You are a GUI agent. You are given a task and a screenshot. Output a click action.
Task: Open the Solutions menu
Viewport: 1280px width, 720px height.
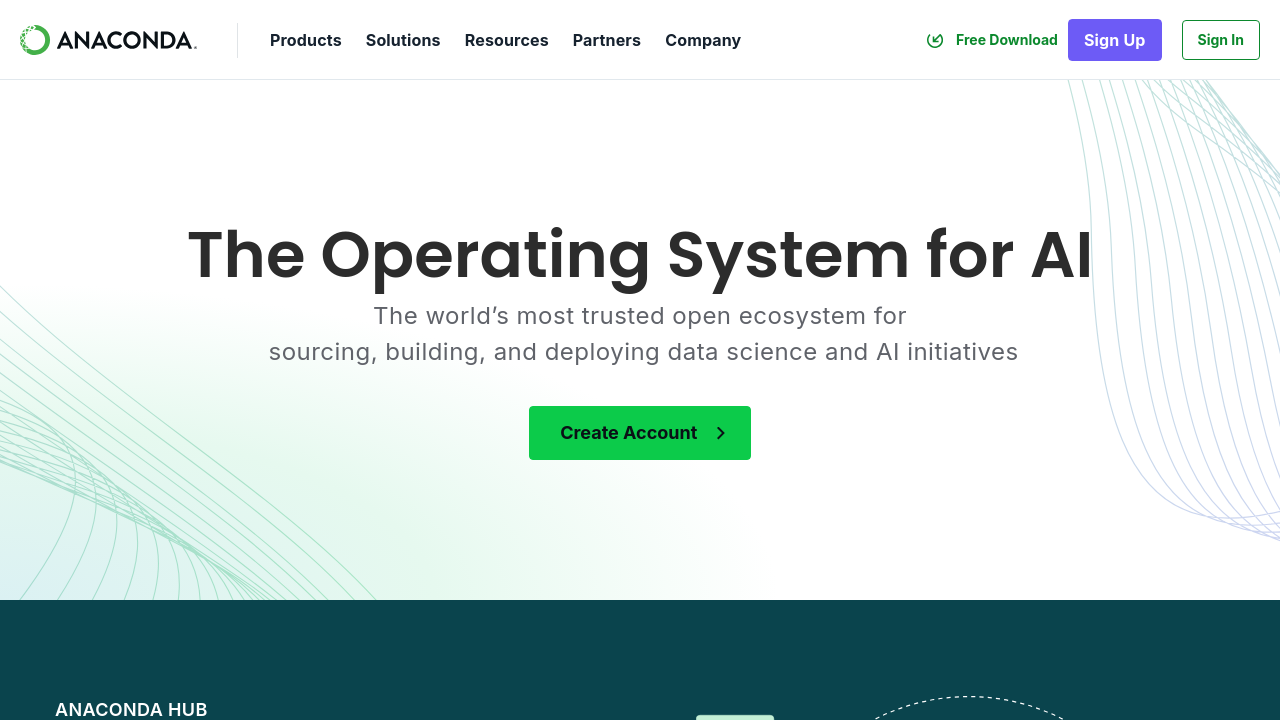[x=403, y=40]
